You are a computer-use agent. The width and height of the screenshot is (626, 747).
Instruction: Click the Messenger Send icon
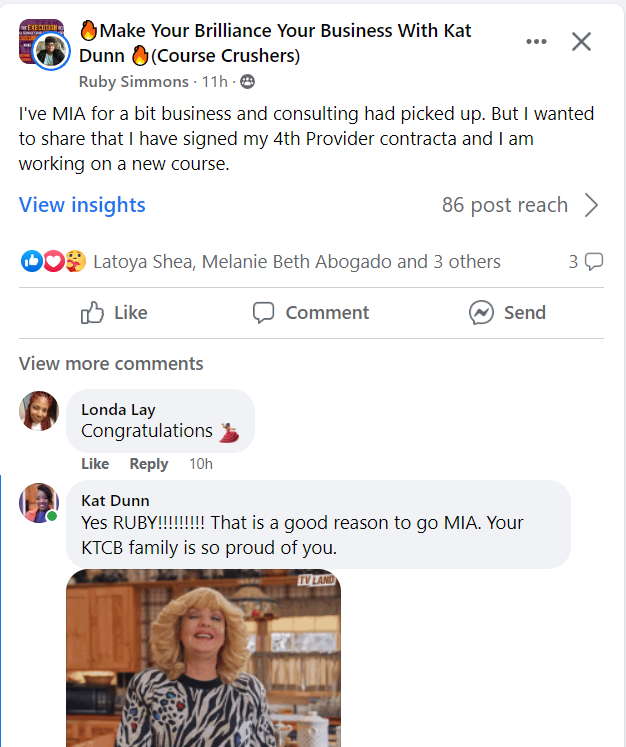(x=481, y=313)
